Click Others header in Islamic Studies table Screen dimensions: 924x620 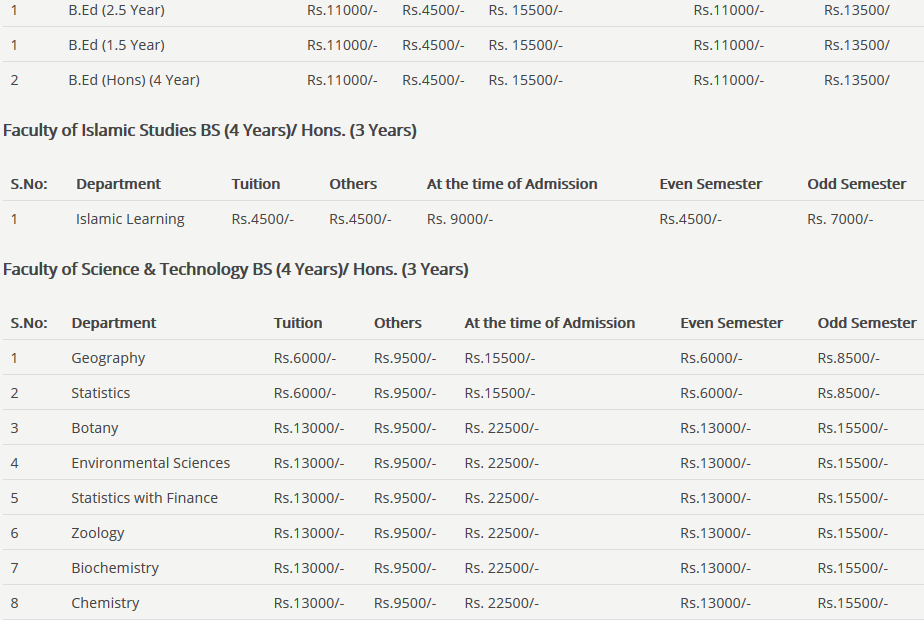(353, 184)
